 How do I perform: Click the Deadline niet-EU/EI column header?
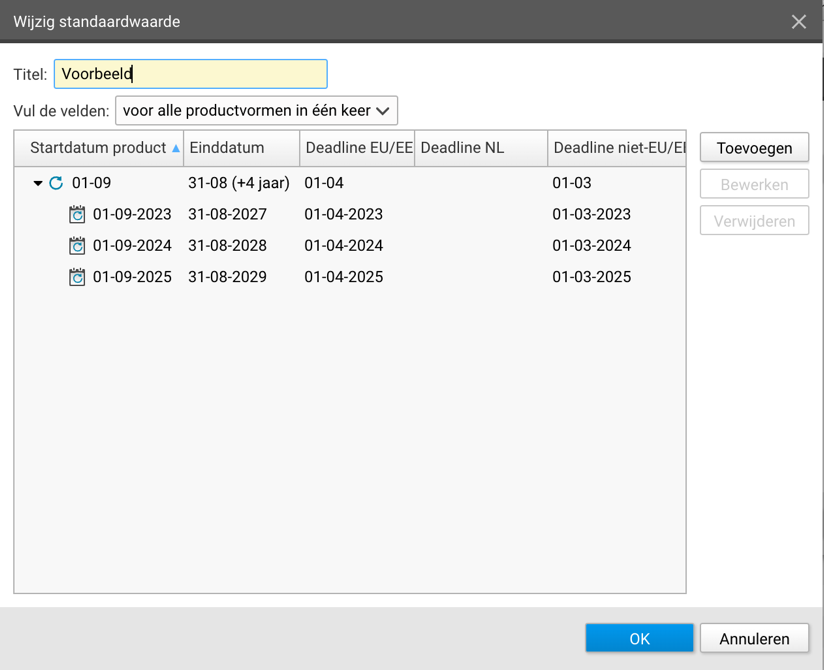point(617,148)
